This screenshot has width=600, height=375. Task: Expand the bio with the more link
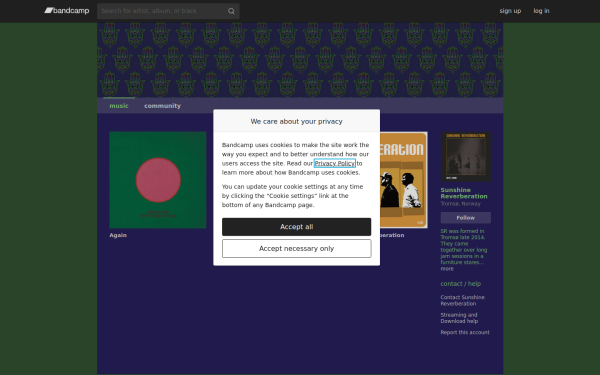point(447,269)
